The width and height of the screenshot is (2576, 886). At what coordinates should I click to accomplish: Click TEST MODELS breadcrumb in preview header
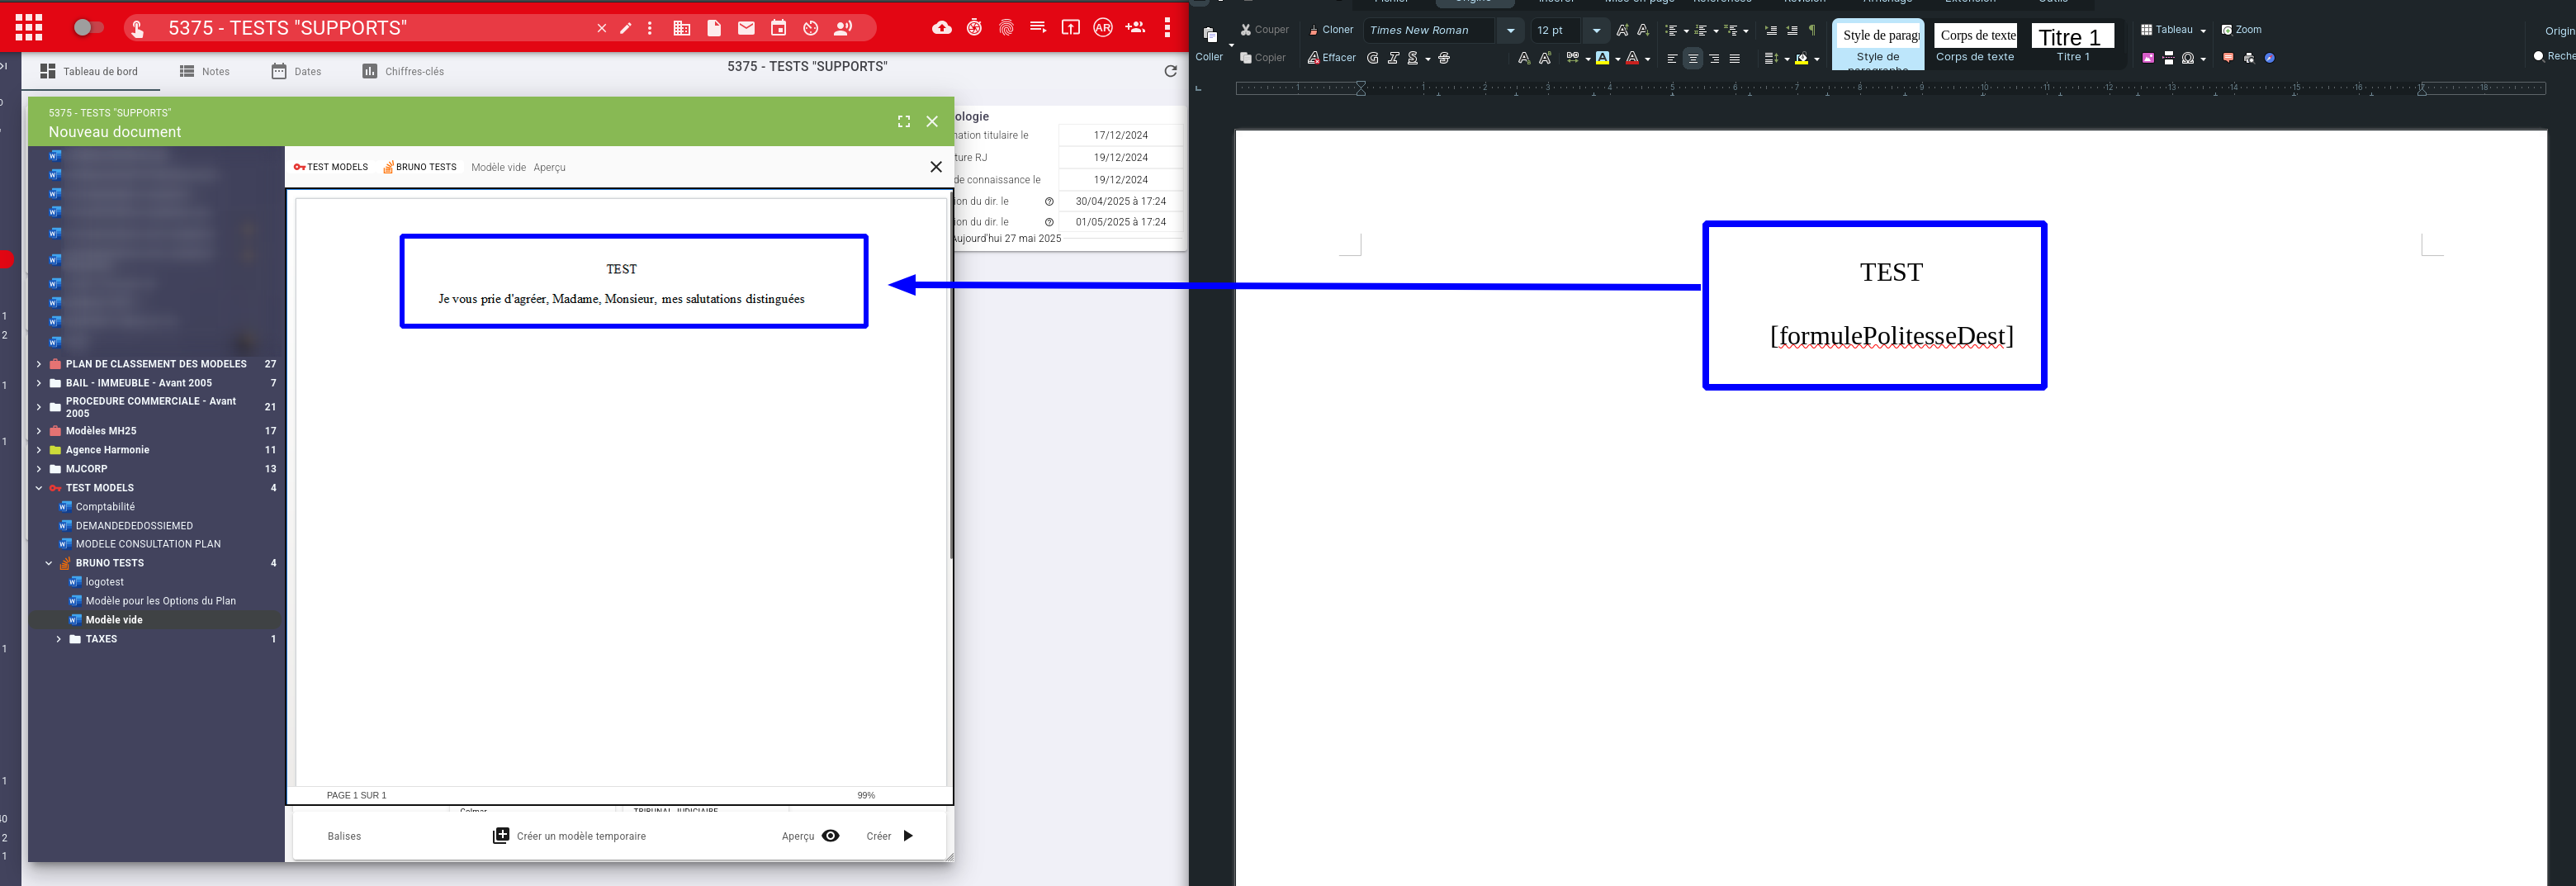click(331, 167)
